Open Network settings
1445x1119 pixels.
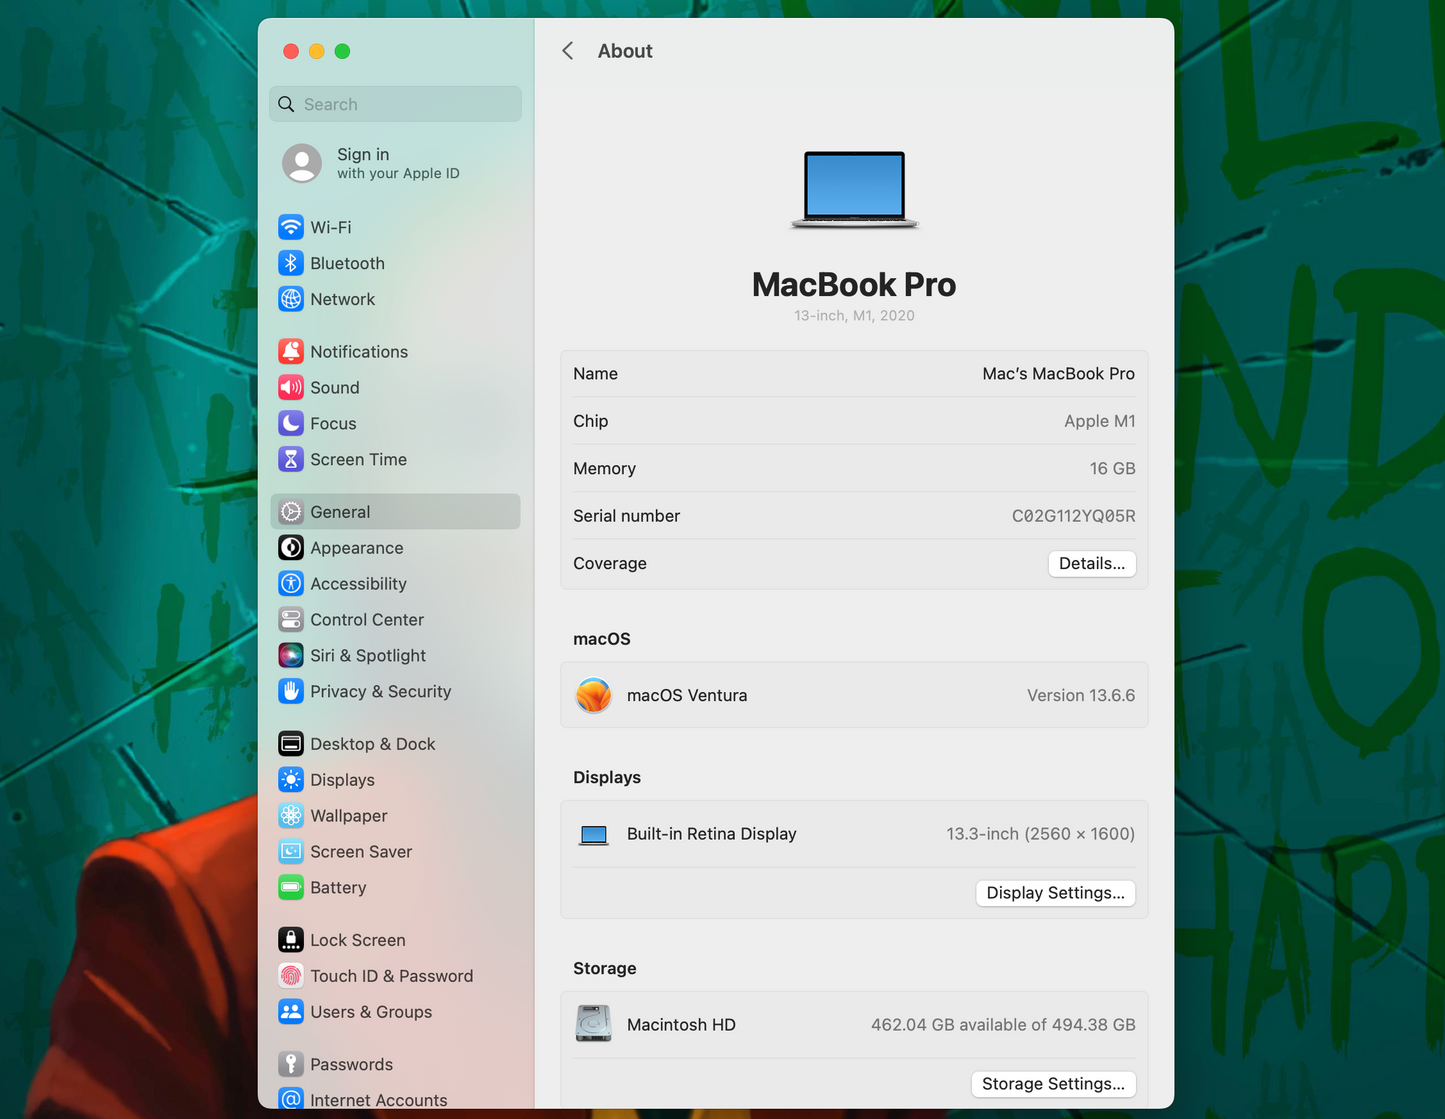[x=342, y=299]
